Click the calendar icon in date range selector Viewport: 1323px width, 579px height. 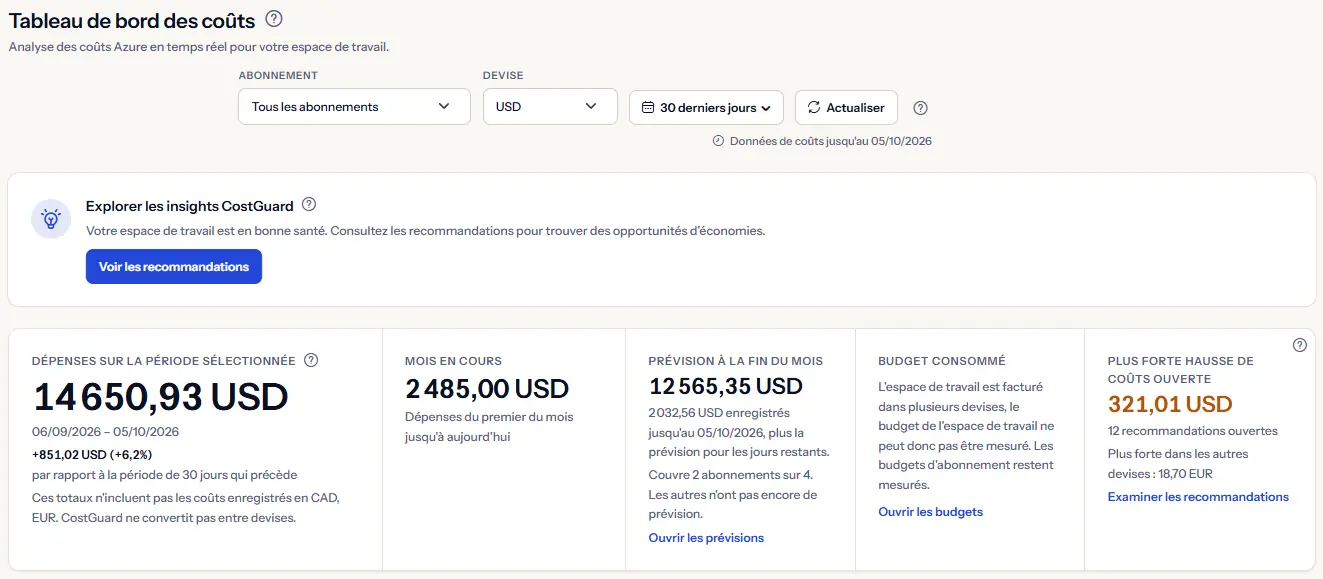click(x=648, y=107)
